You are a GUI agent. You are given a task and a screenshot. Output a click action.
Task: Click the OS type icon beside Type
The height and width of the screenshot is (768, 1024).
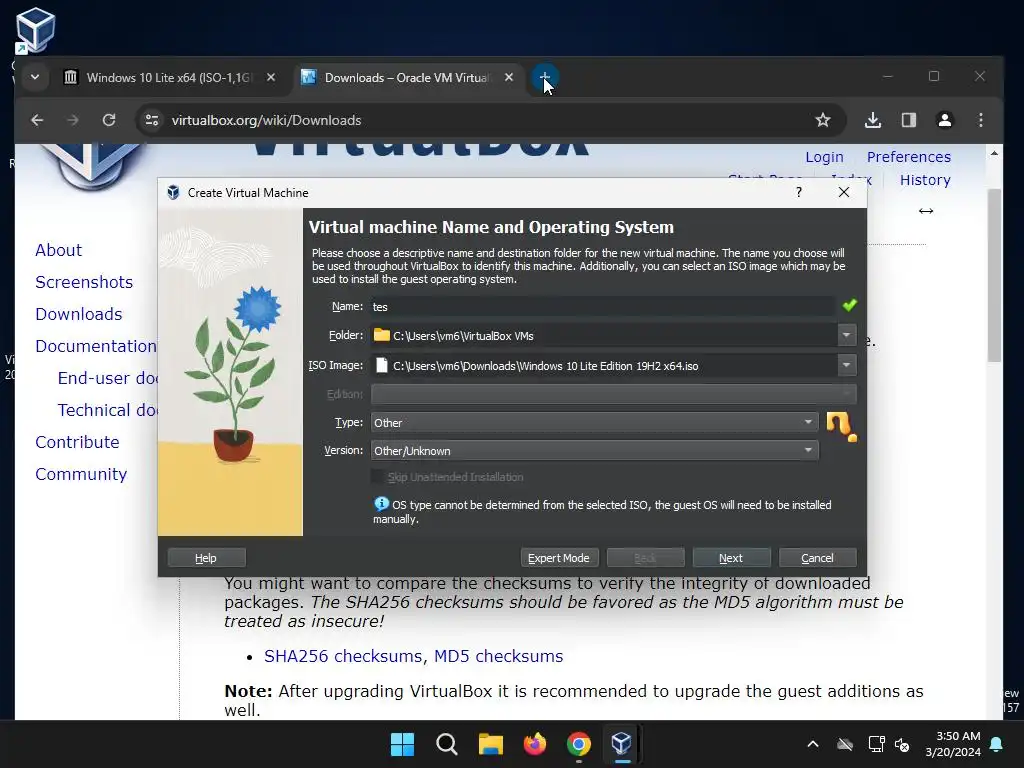click(x=841, y=426)
